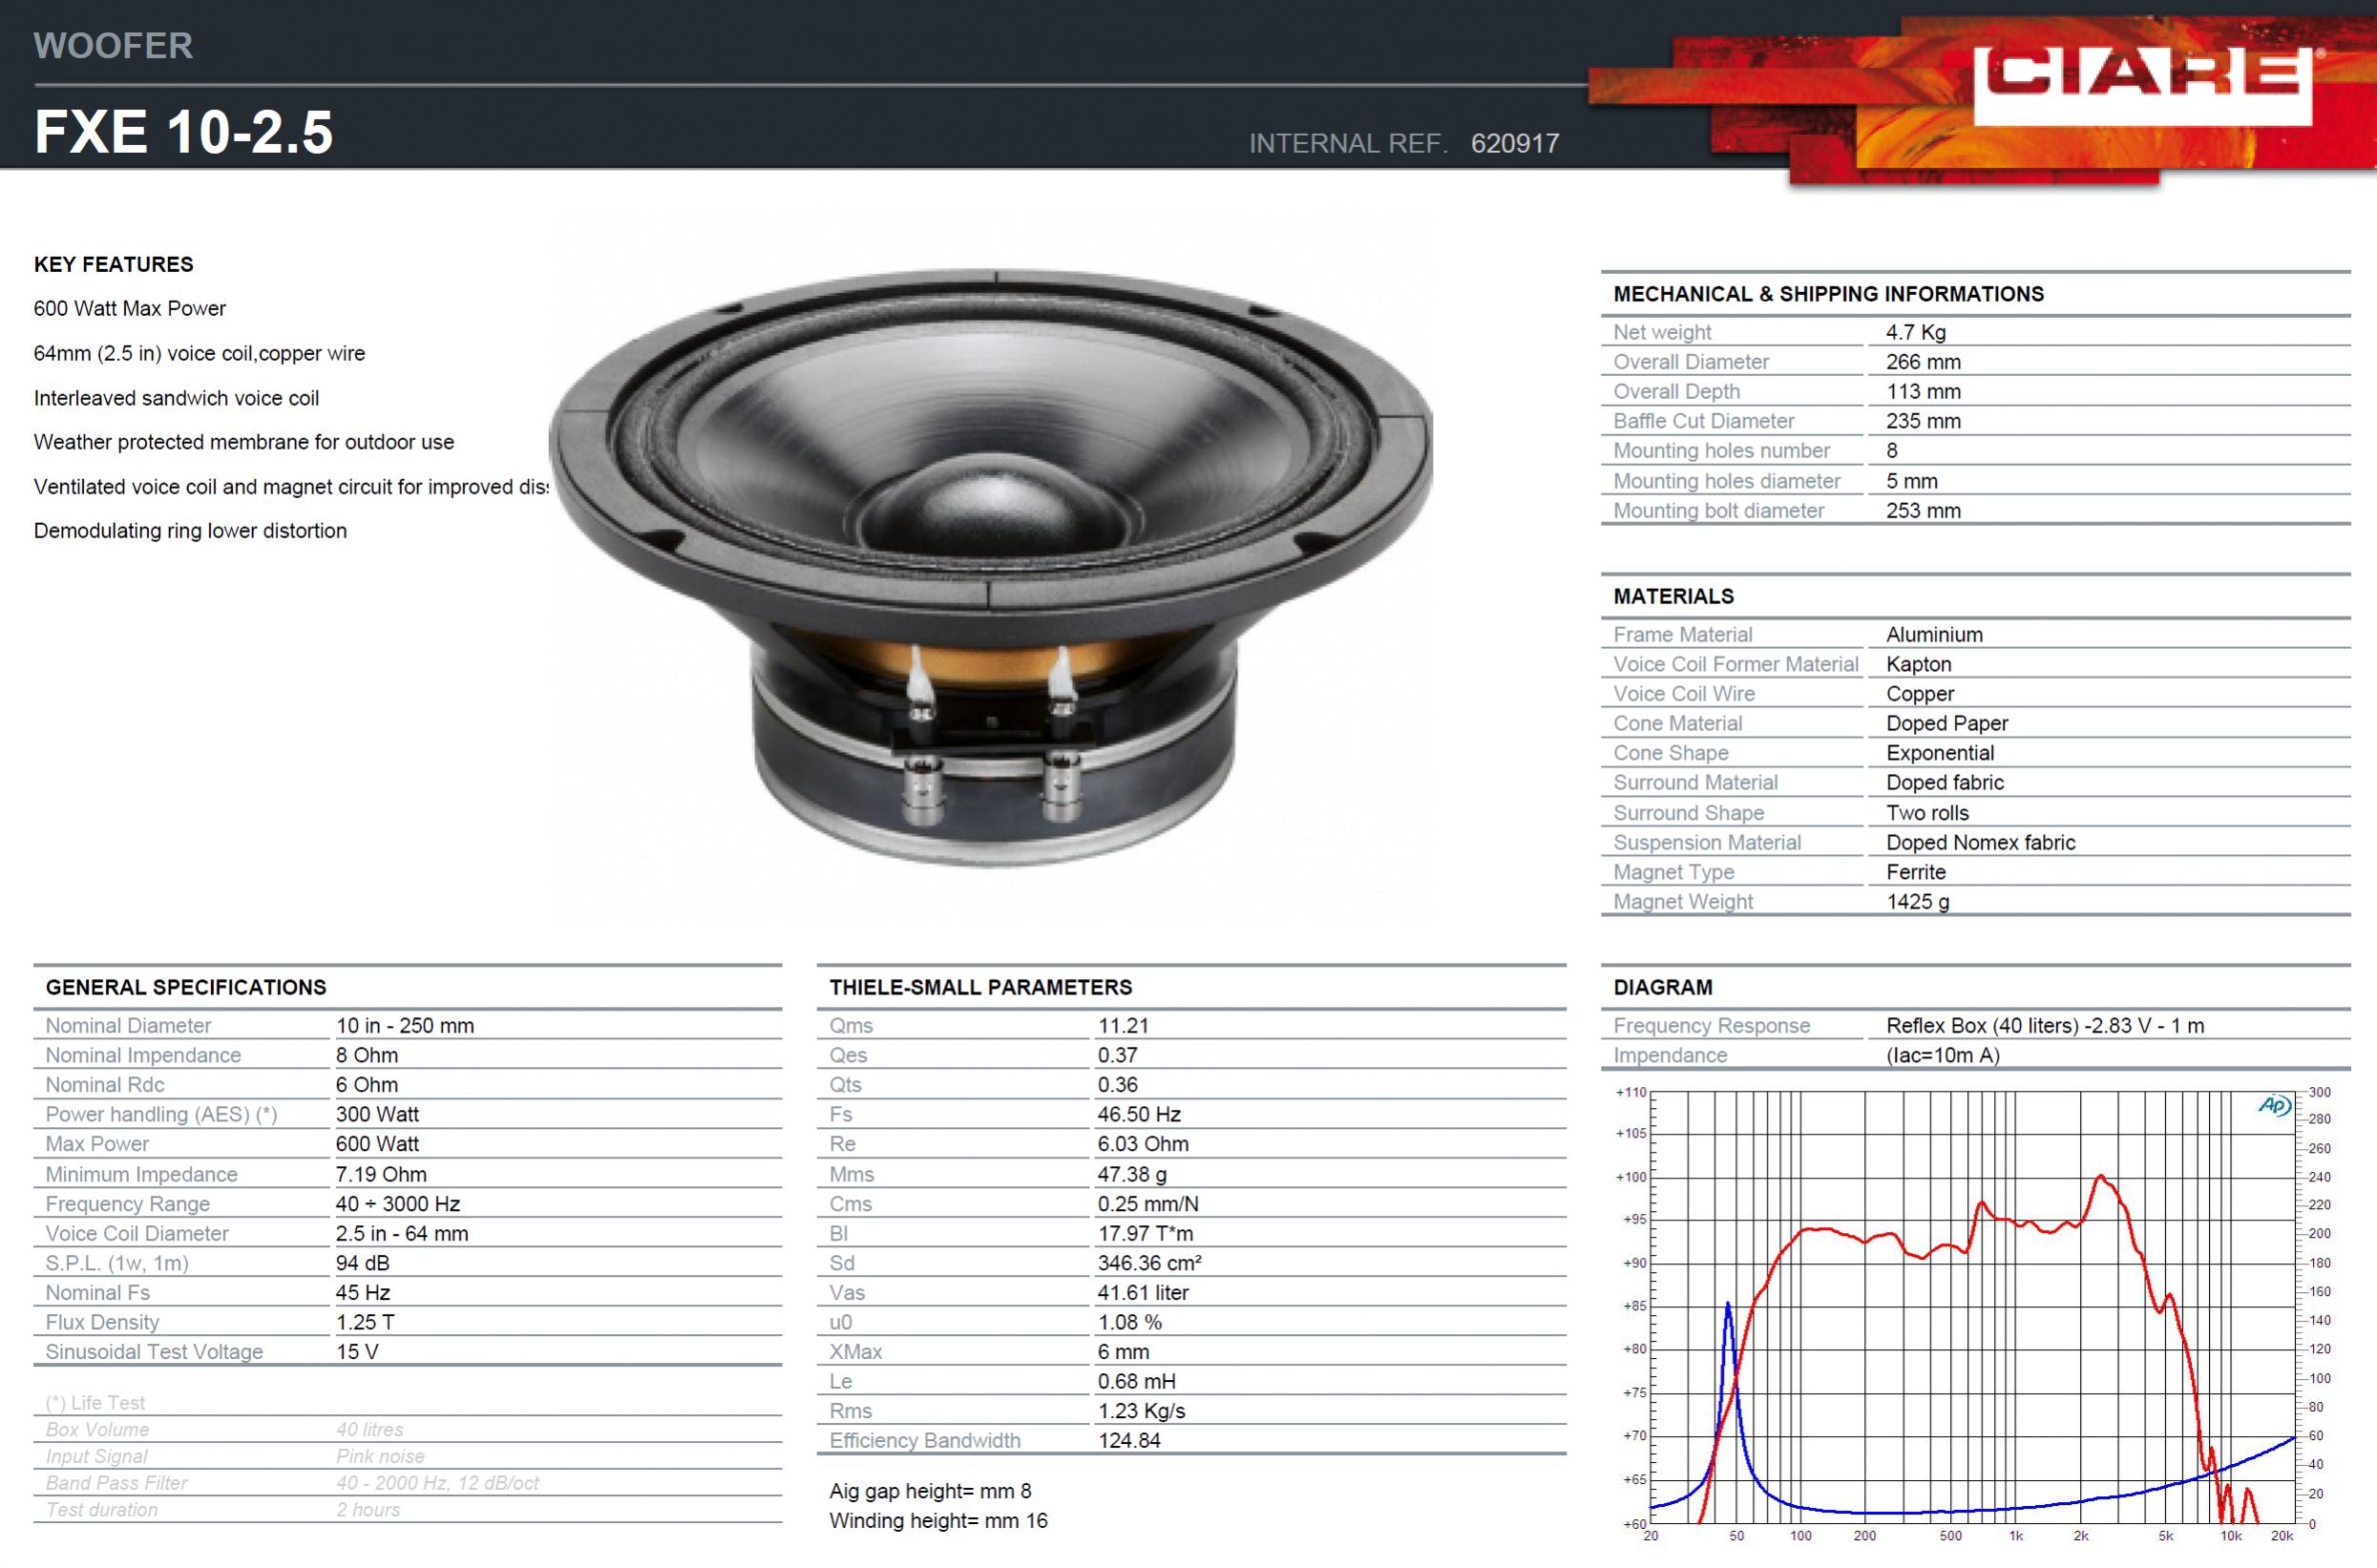This screenshot has height=1568, width=2377.
Task: Click 'Demodulating ring lower distortion' feature
Action: [x=190, y=531]
